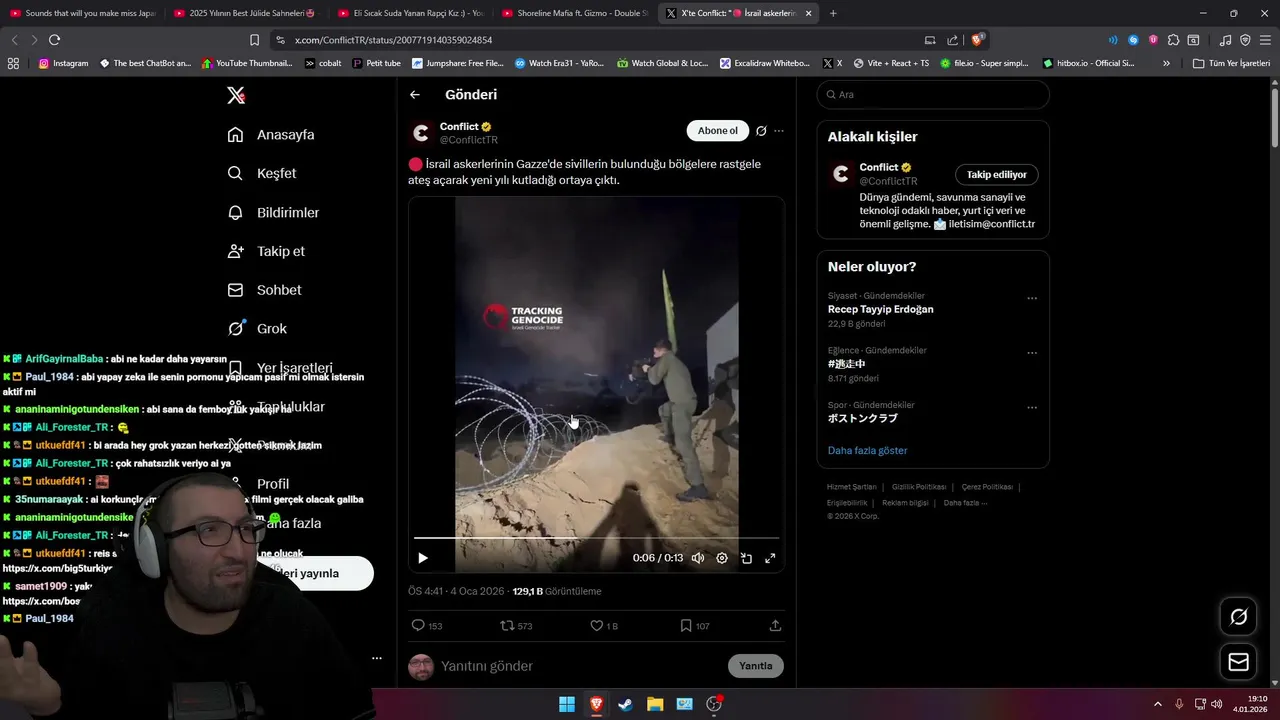Screen dimensions: 1280x720
Task: Switch to the Eli Sıcak Suda Yanan tab
Action: point(410,13)
